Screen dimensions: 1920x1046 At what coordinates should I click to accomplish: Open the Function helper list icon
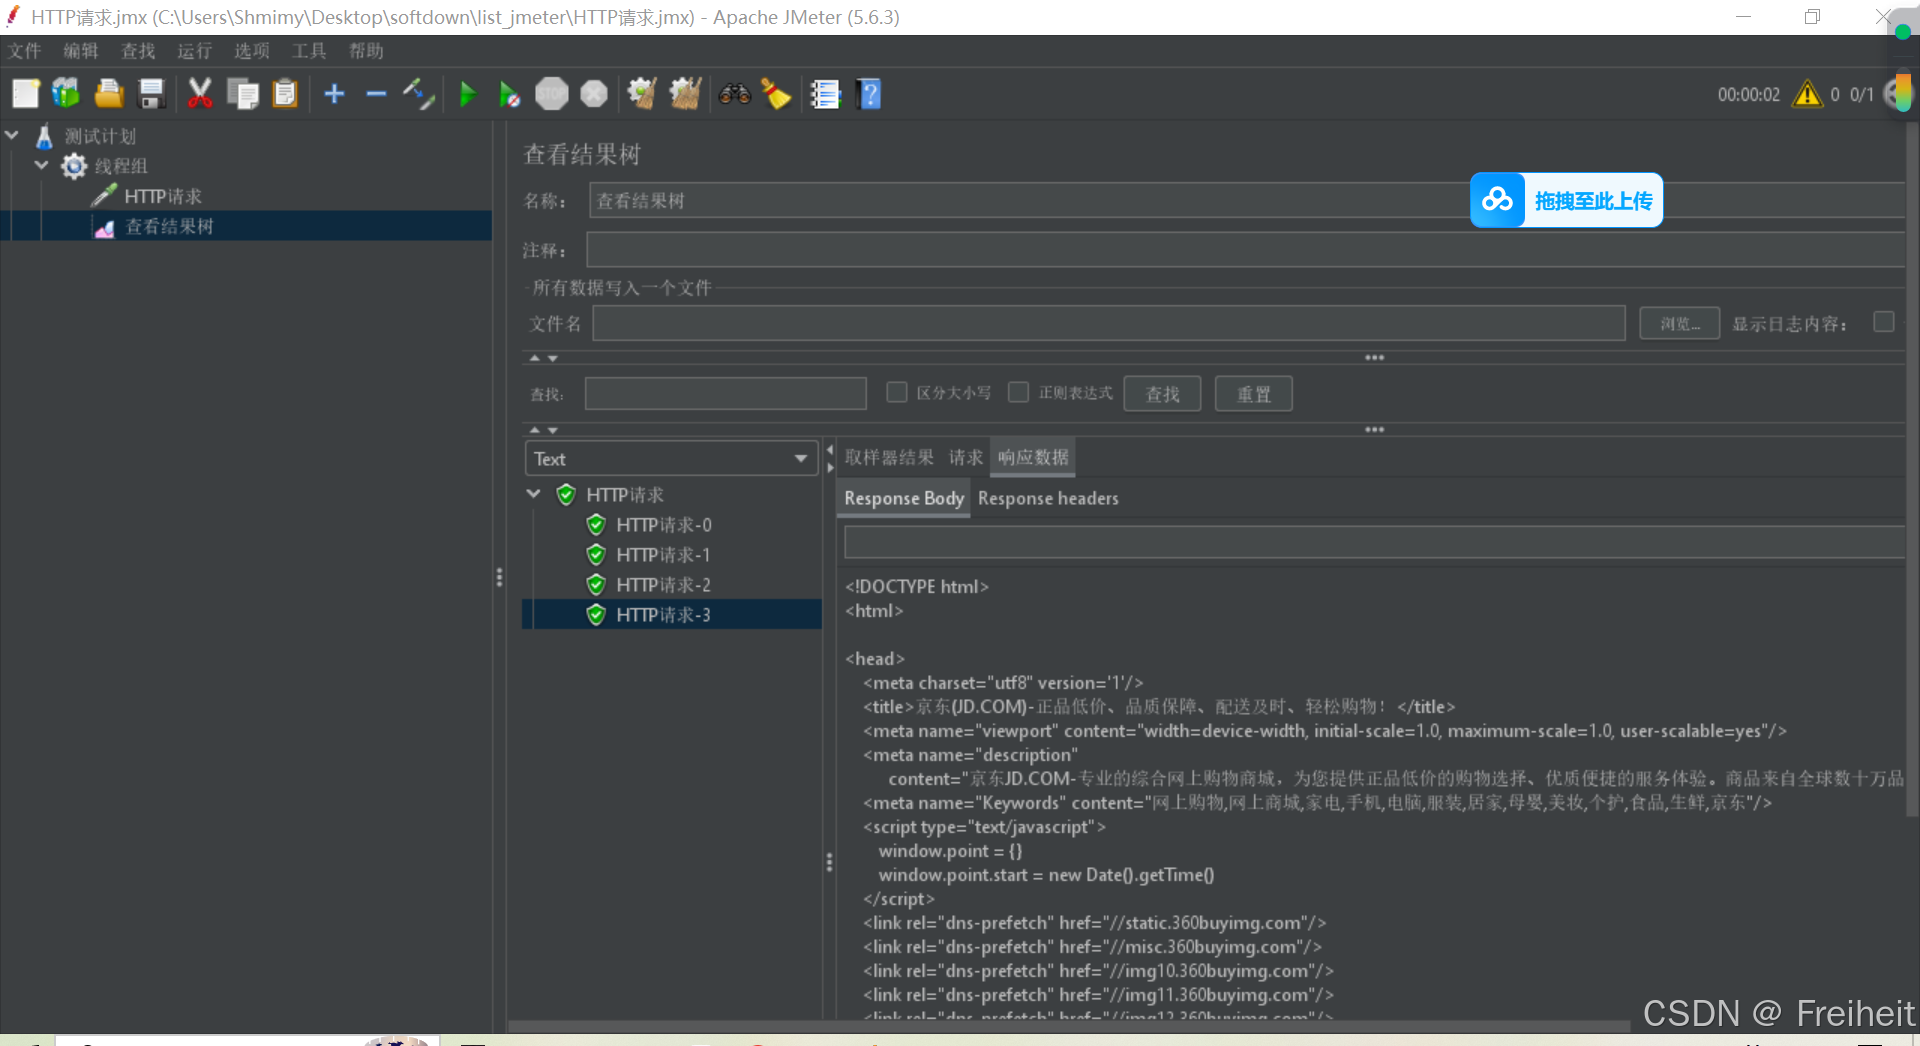point(825,94)
